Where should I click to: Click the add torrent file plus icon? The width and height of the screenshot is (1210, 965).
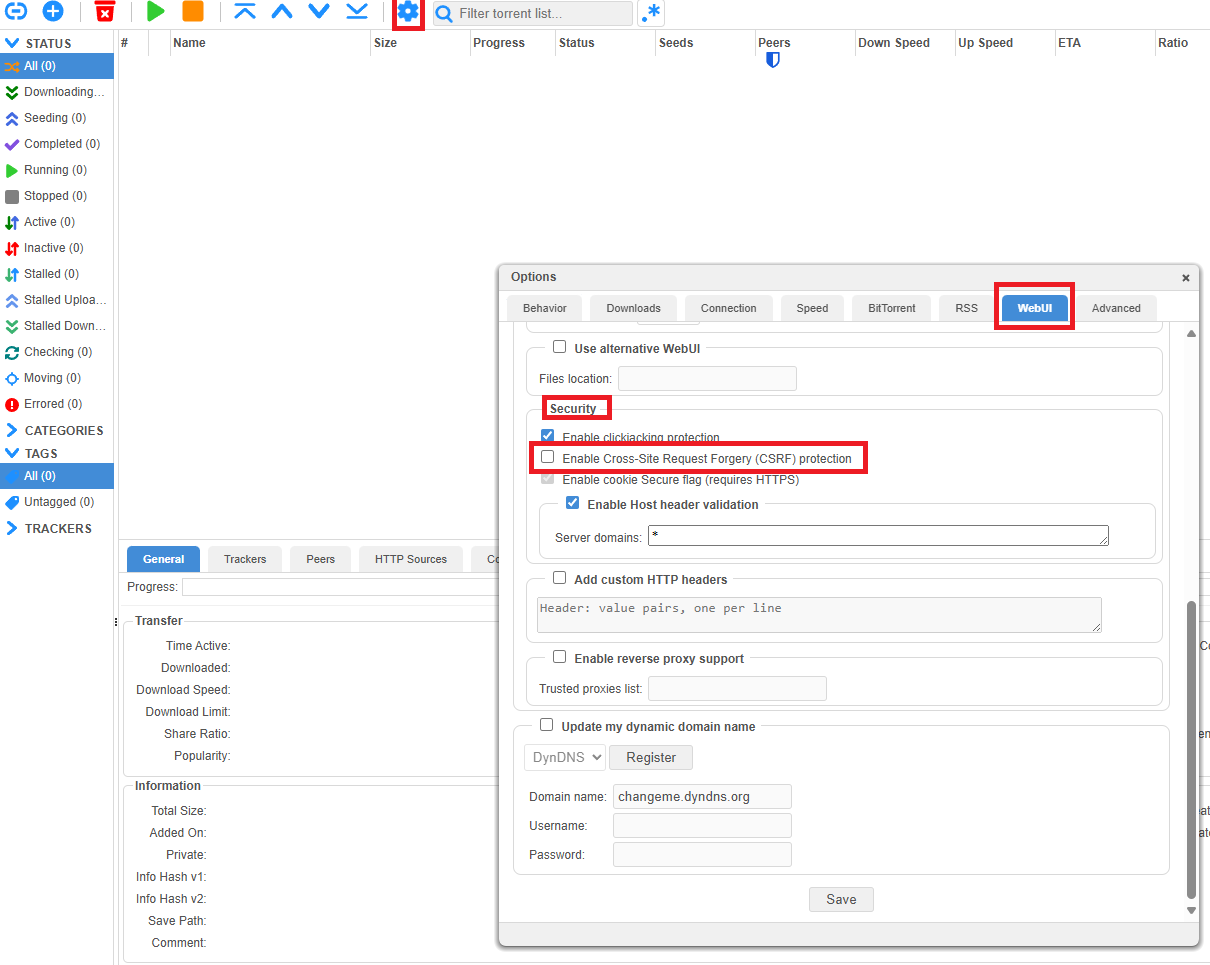[x=52, y=12]
